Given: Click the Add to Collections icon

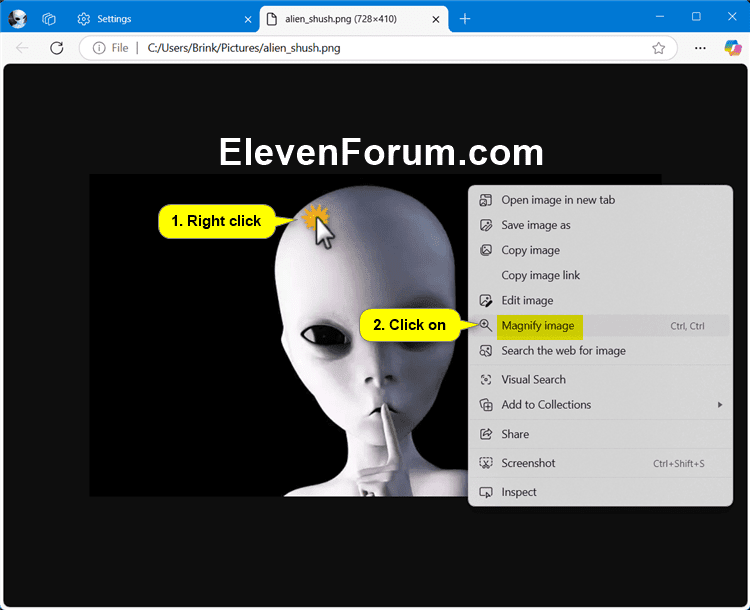Looking at the screenshot, I should (x=485, y=405).
